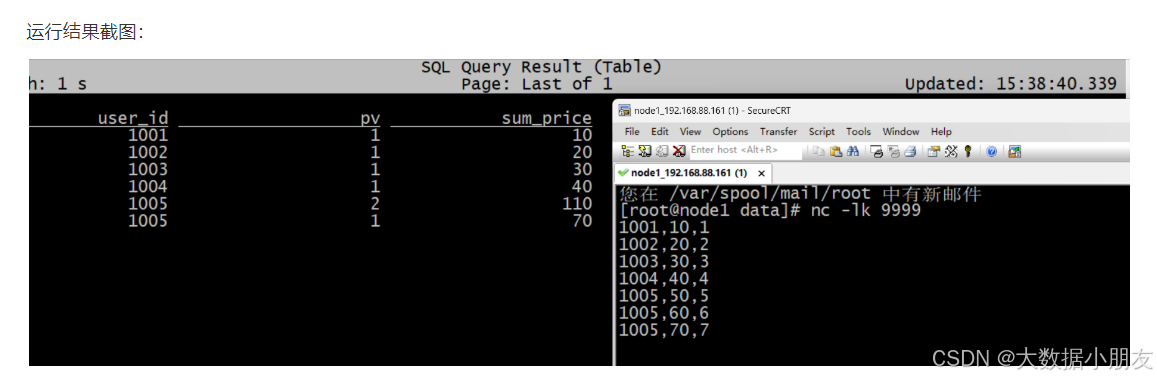Click user_id 1005 in the 70 row
This screenshot has height=379, width=1157.
(148, 220)
